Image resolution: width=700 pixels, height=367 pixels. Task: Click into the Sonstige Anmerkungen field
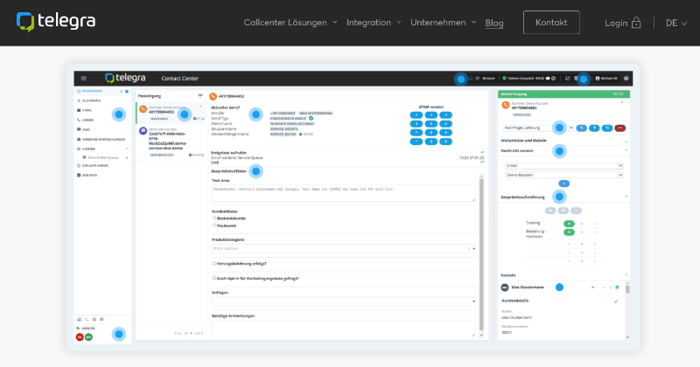pos(343,328)
